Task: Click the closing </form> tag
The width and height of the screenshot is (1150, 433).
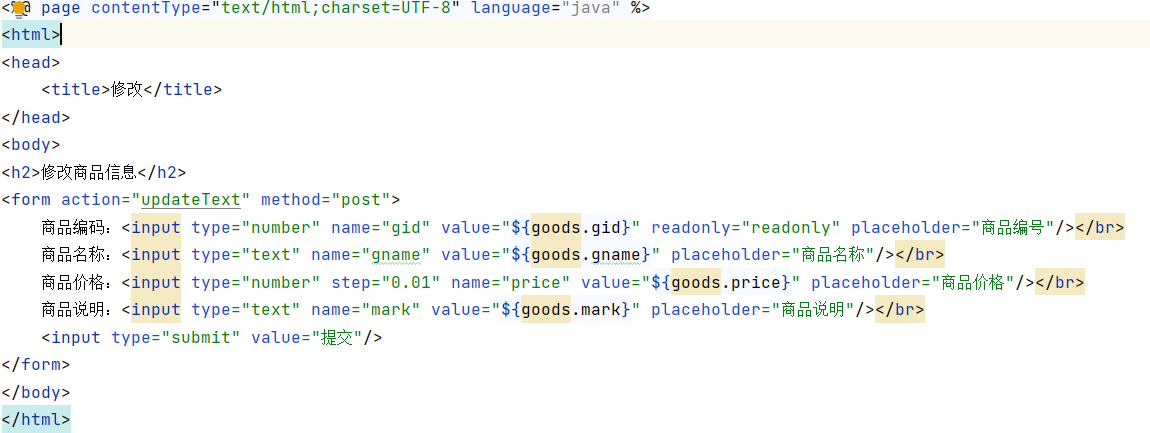Action: tap(37, 365)
